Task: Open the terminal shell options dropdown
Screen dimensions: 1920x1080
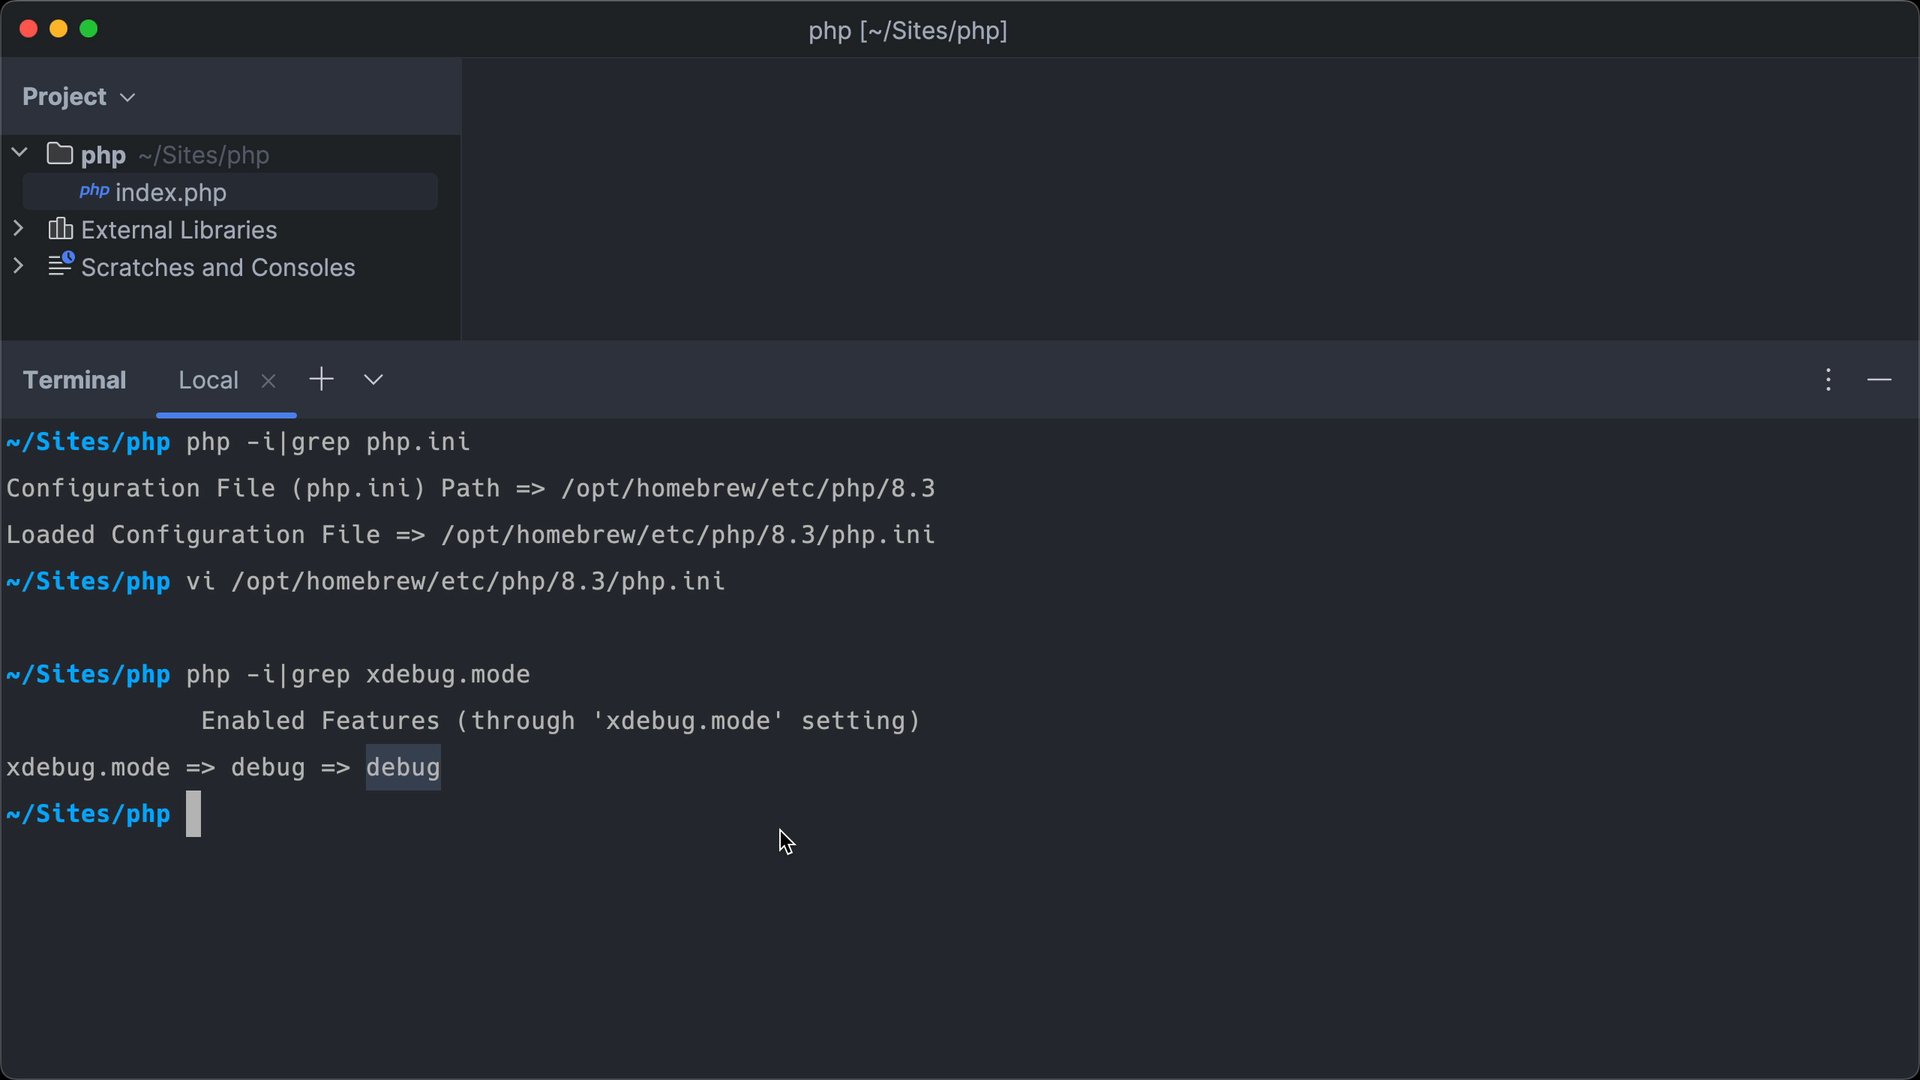Action: (x=373, y=380)
